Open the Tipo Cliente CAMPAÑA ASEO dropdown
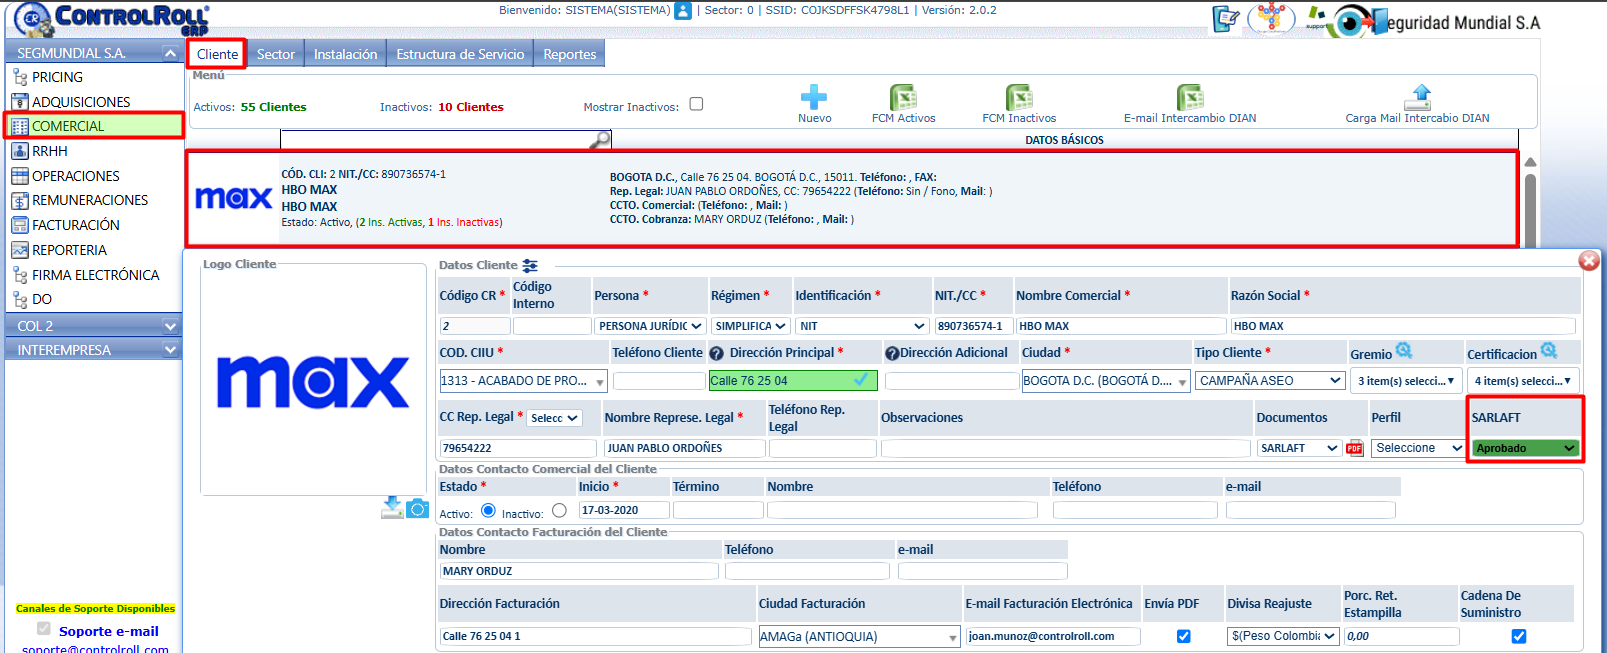Image resolution: width=1607 pixels, height=653 pixels. [1270, 381]
